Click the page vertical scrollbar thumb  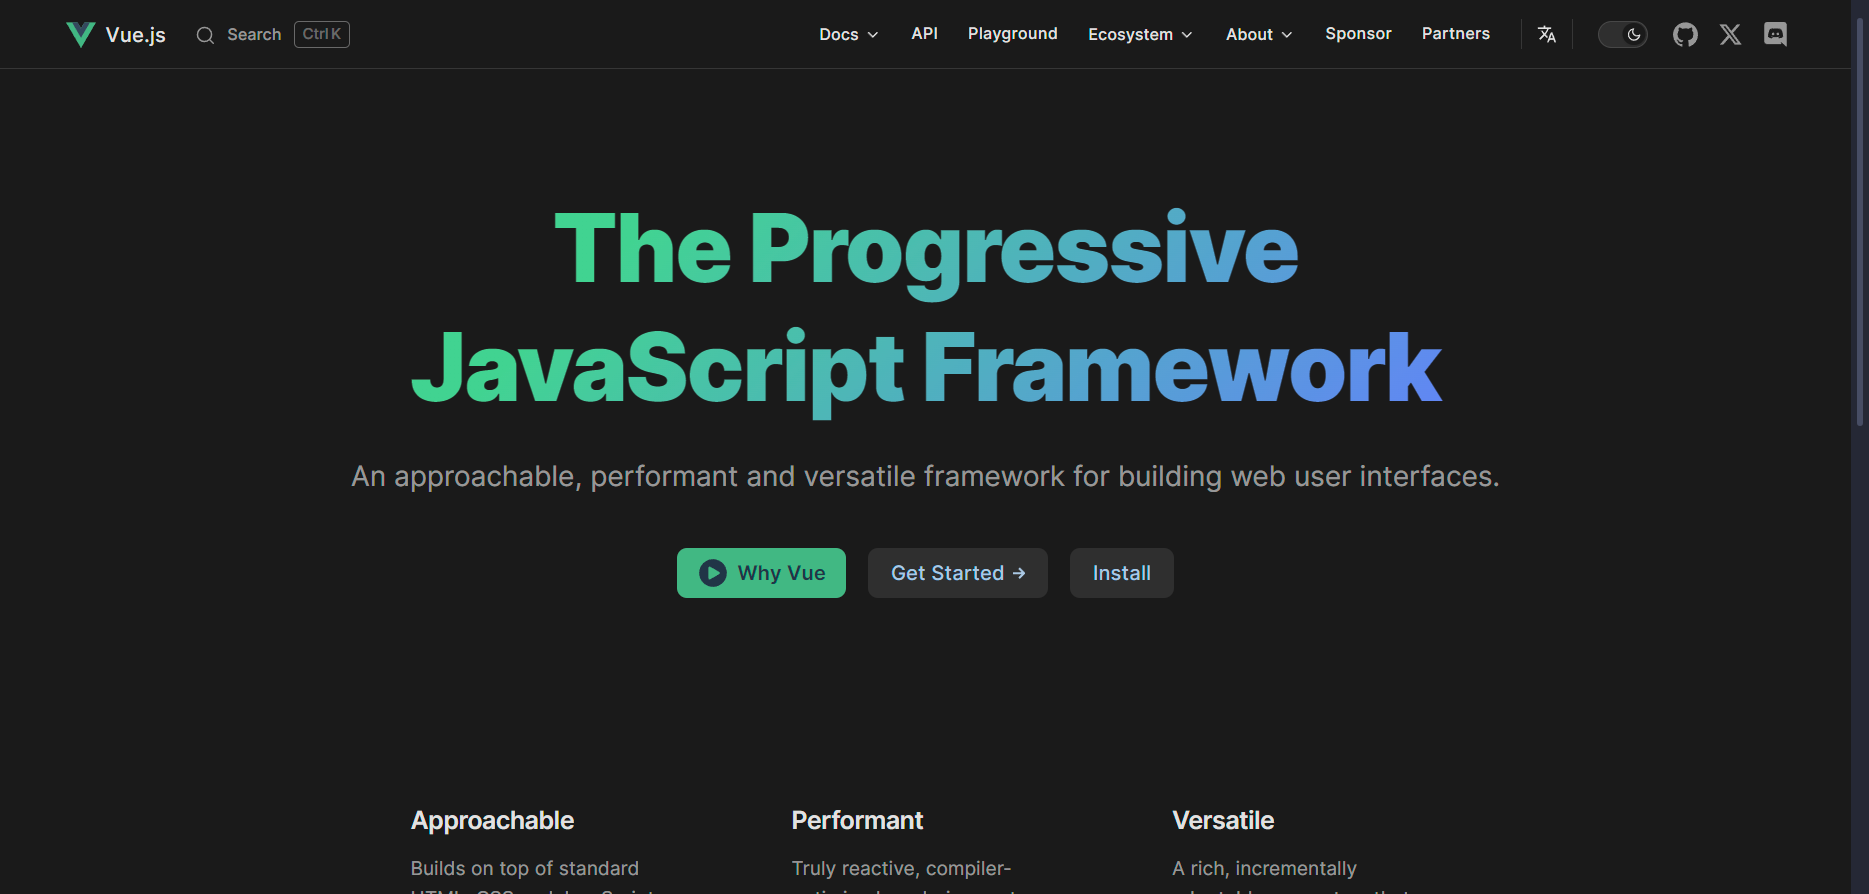coord(1860,220)
